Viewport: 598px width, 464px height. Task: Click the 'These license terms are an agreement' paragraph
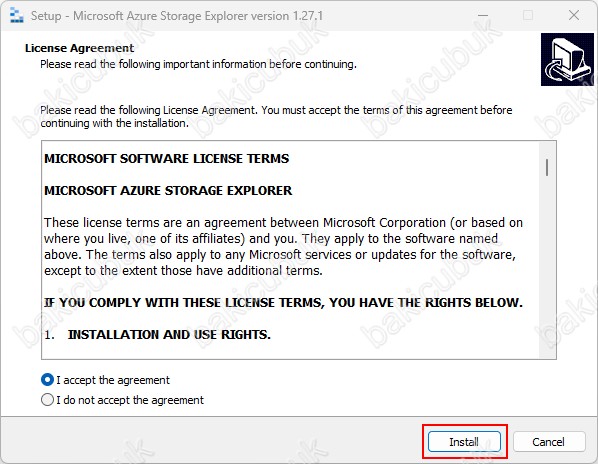[x=283, y=247]
